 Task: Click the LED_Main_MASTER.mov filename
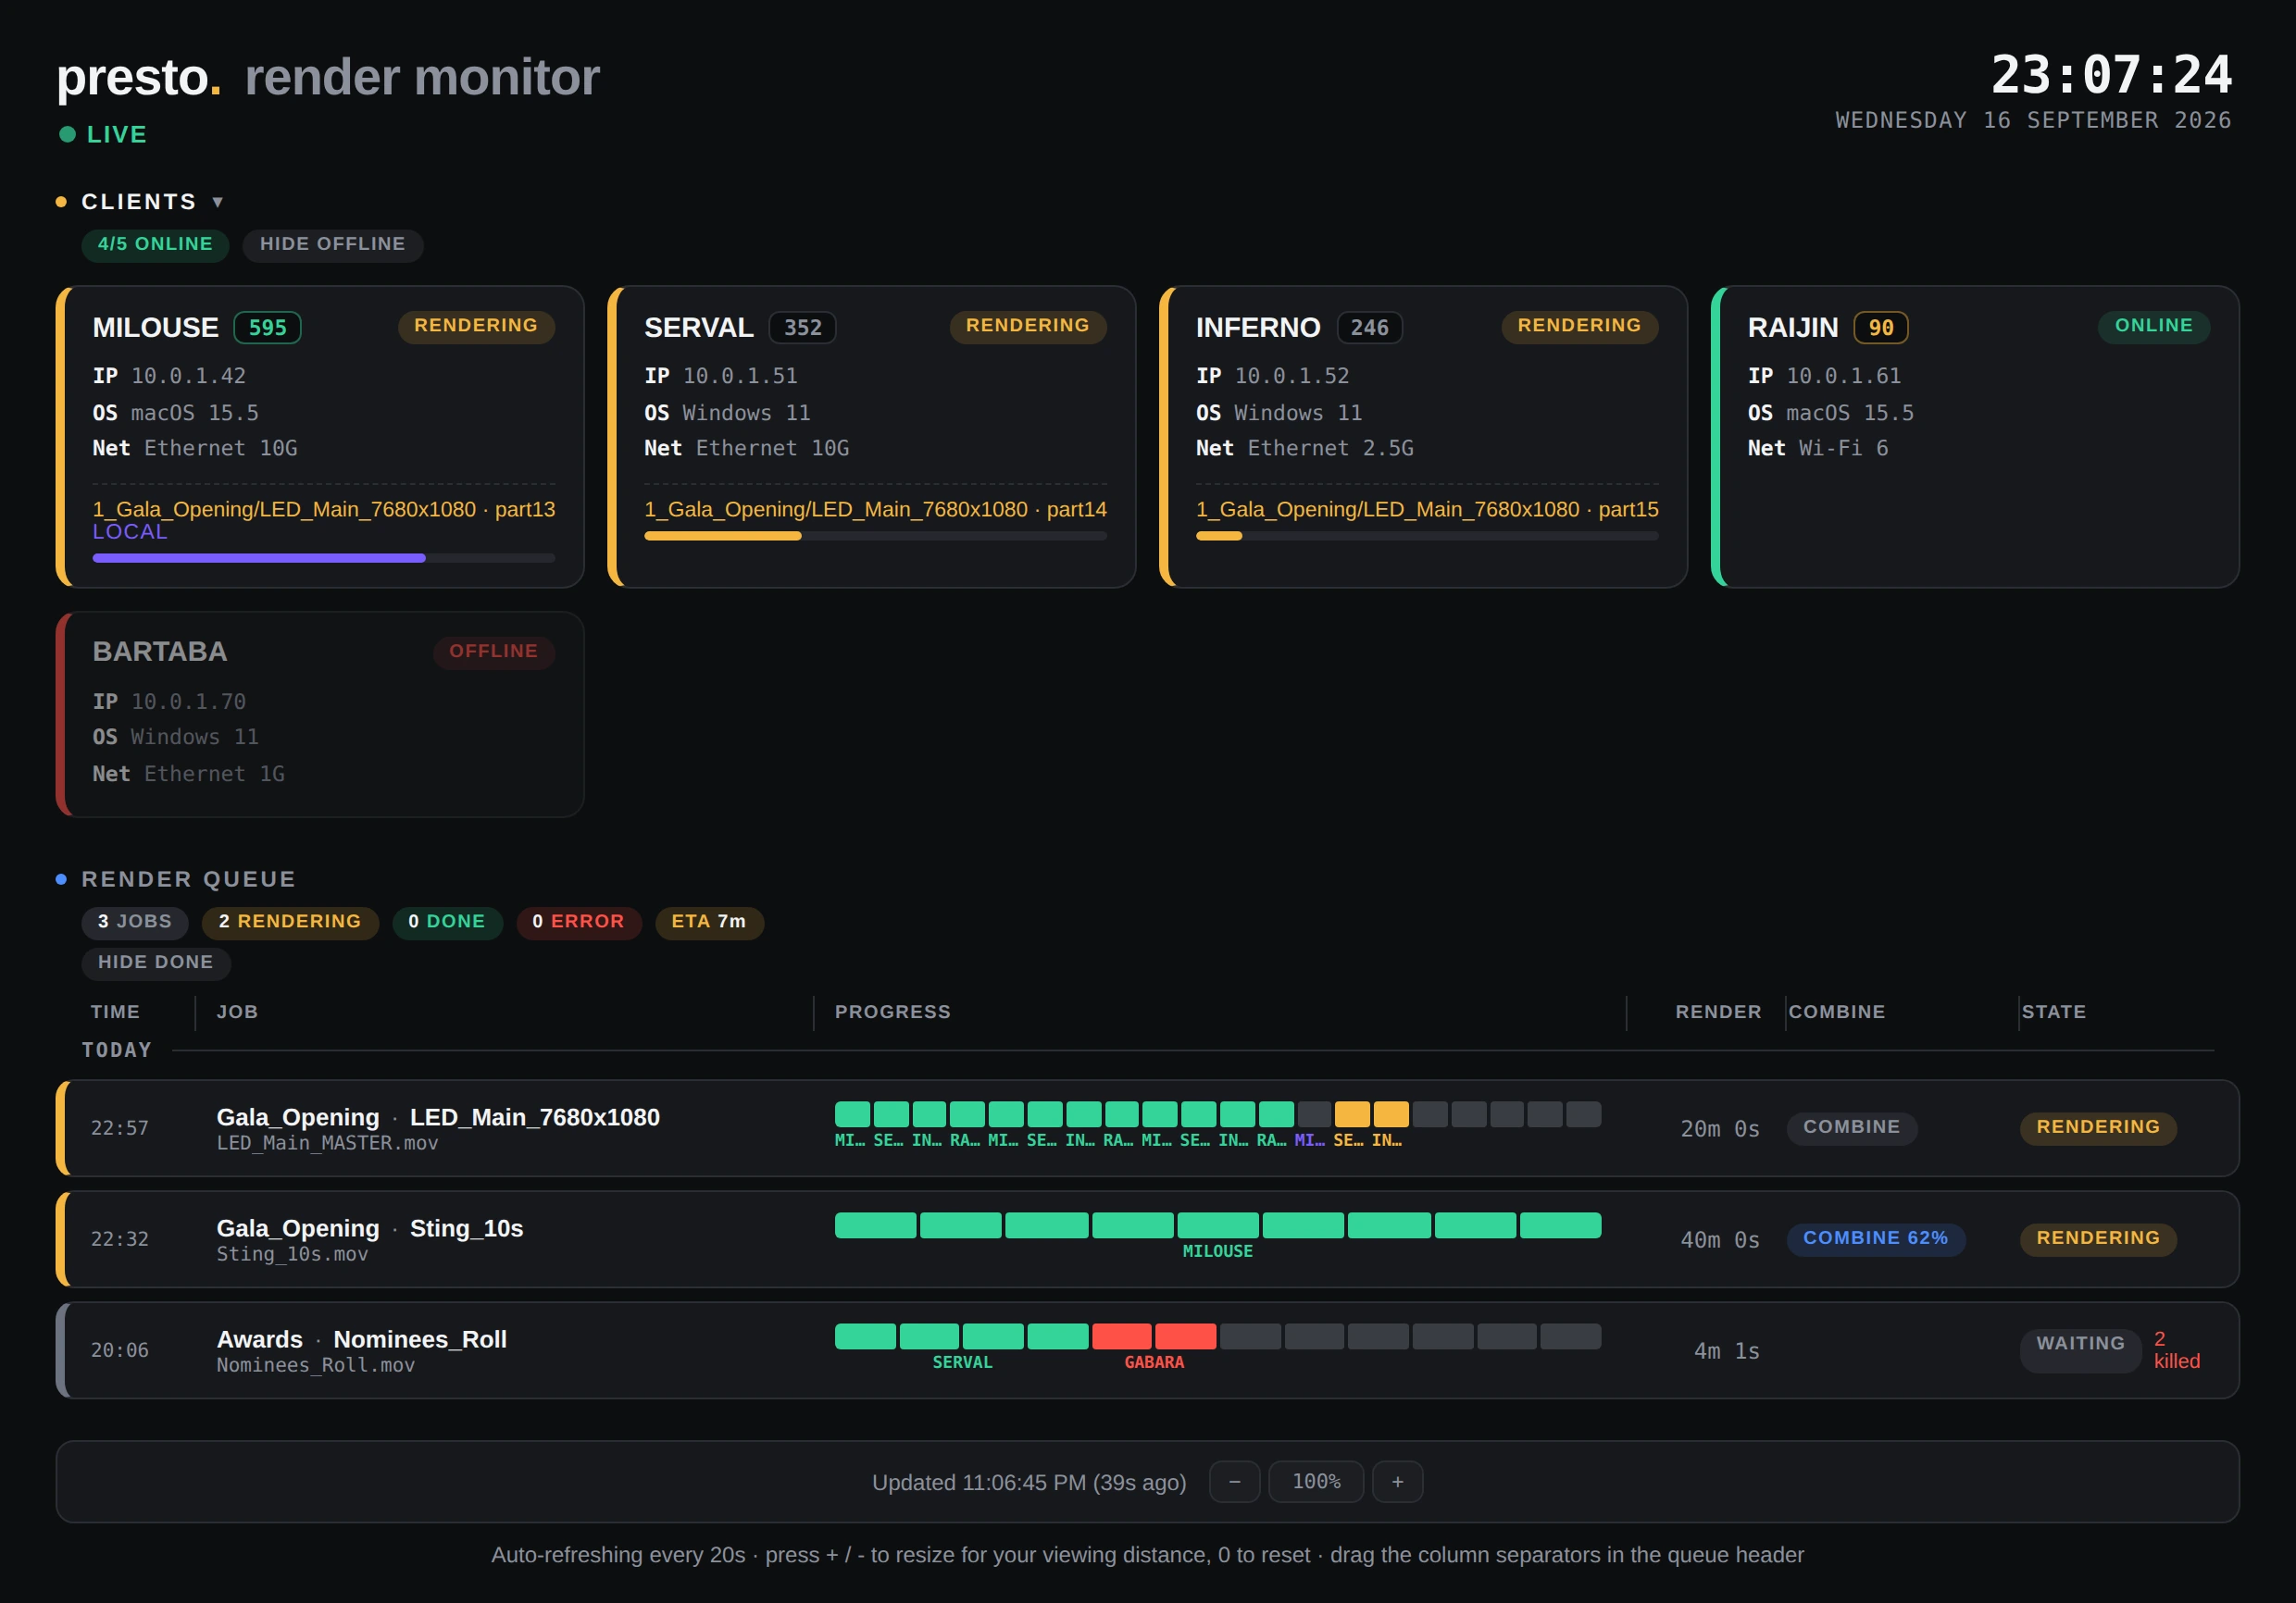(x=327, y=1143)
